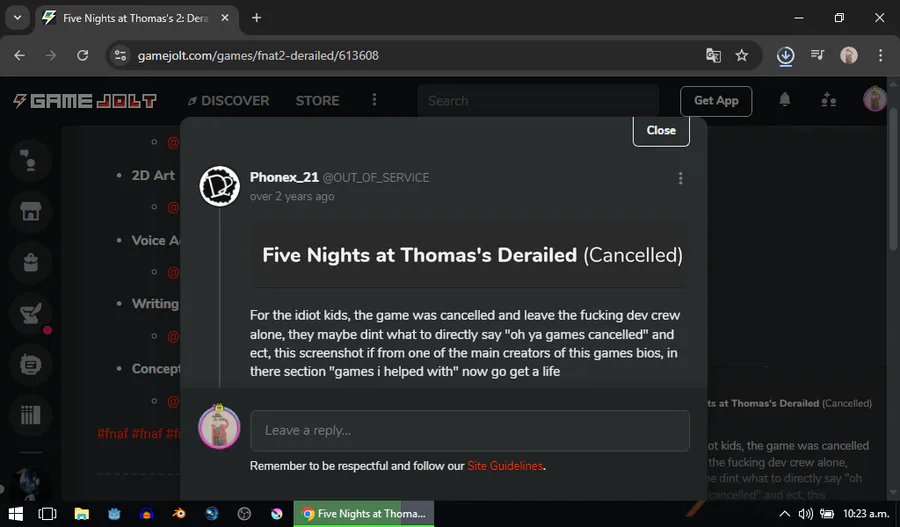The width and height of the screenshot is (900, 527).
Task: Click the page vertical scrollbar
Action: tap(893, 178)
